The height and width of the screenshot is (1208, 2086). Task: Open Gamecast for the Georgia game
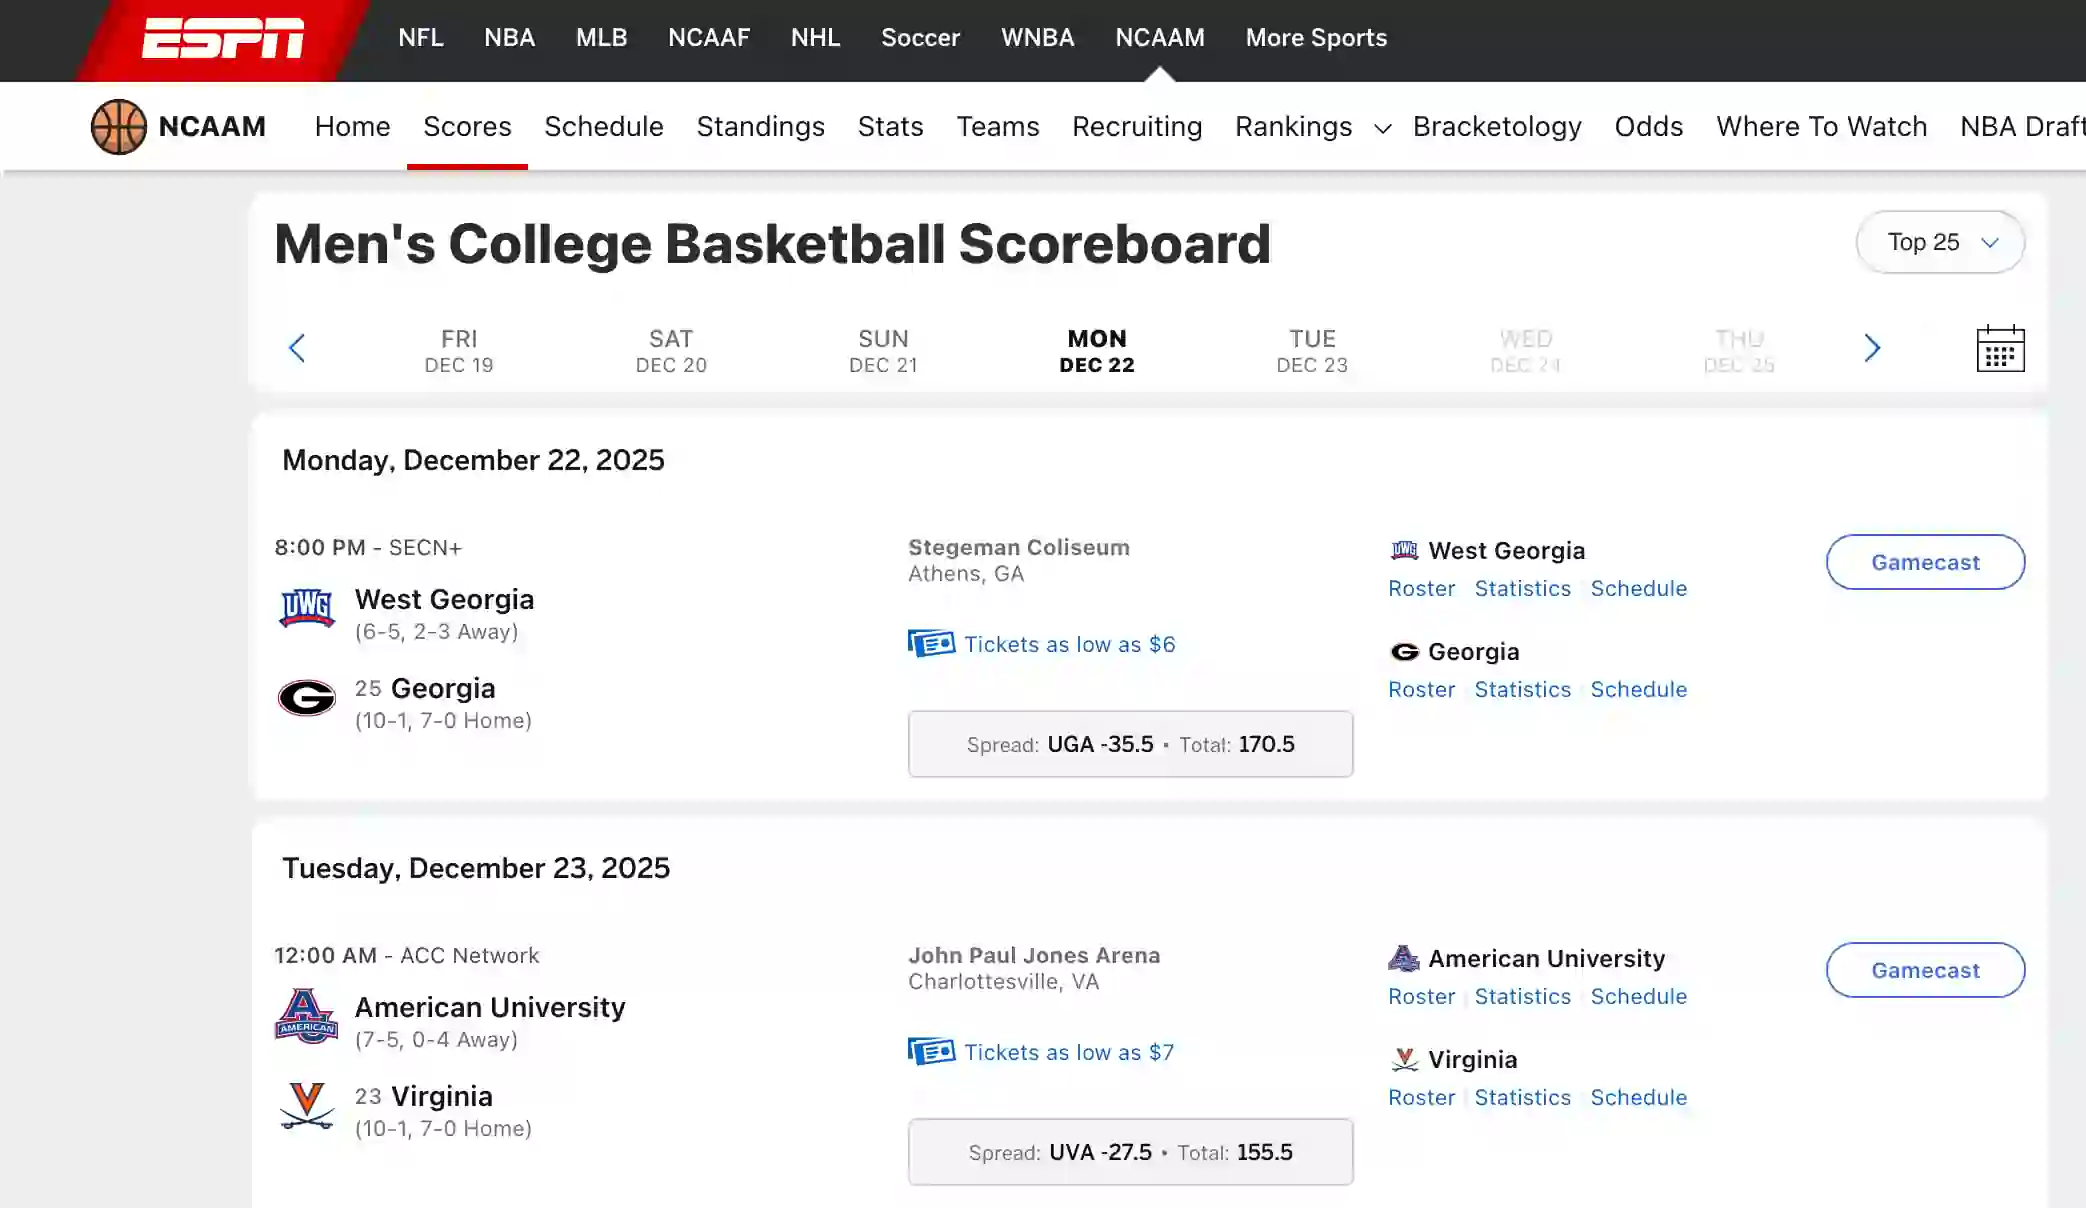[x=1924, y=562]
